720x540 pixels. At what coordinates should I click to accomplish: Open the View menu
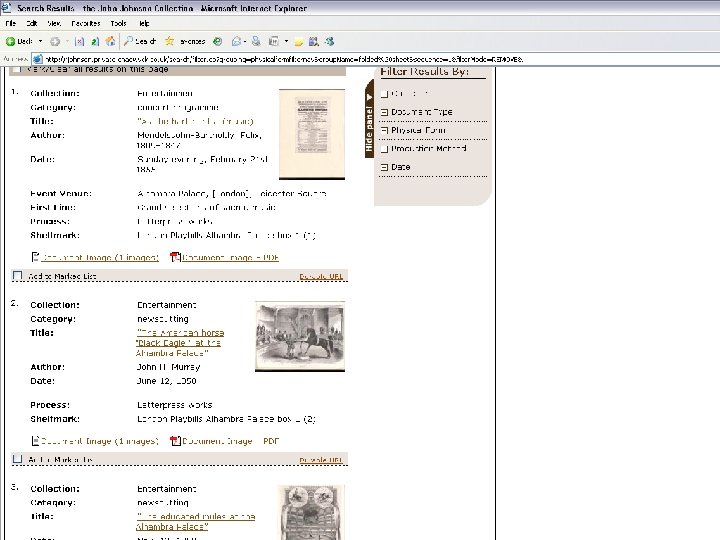click(x=54, y=23)
